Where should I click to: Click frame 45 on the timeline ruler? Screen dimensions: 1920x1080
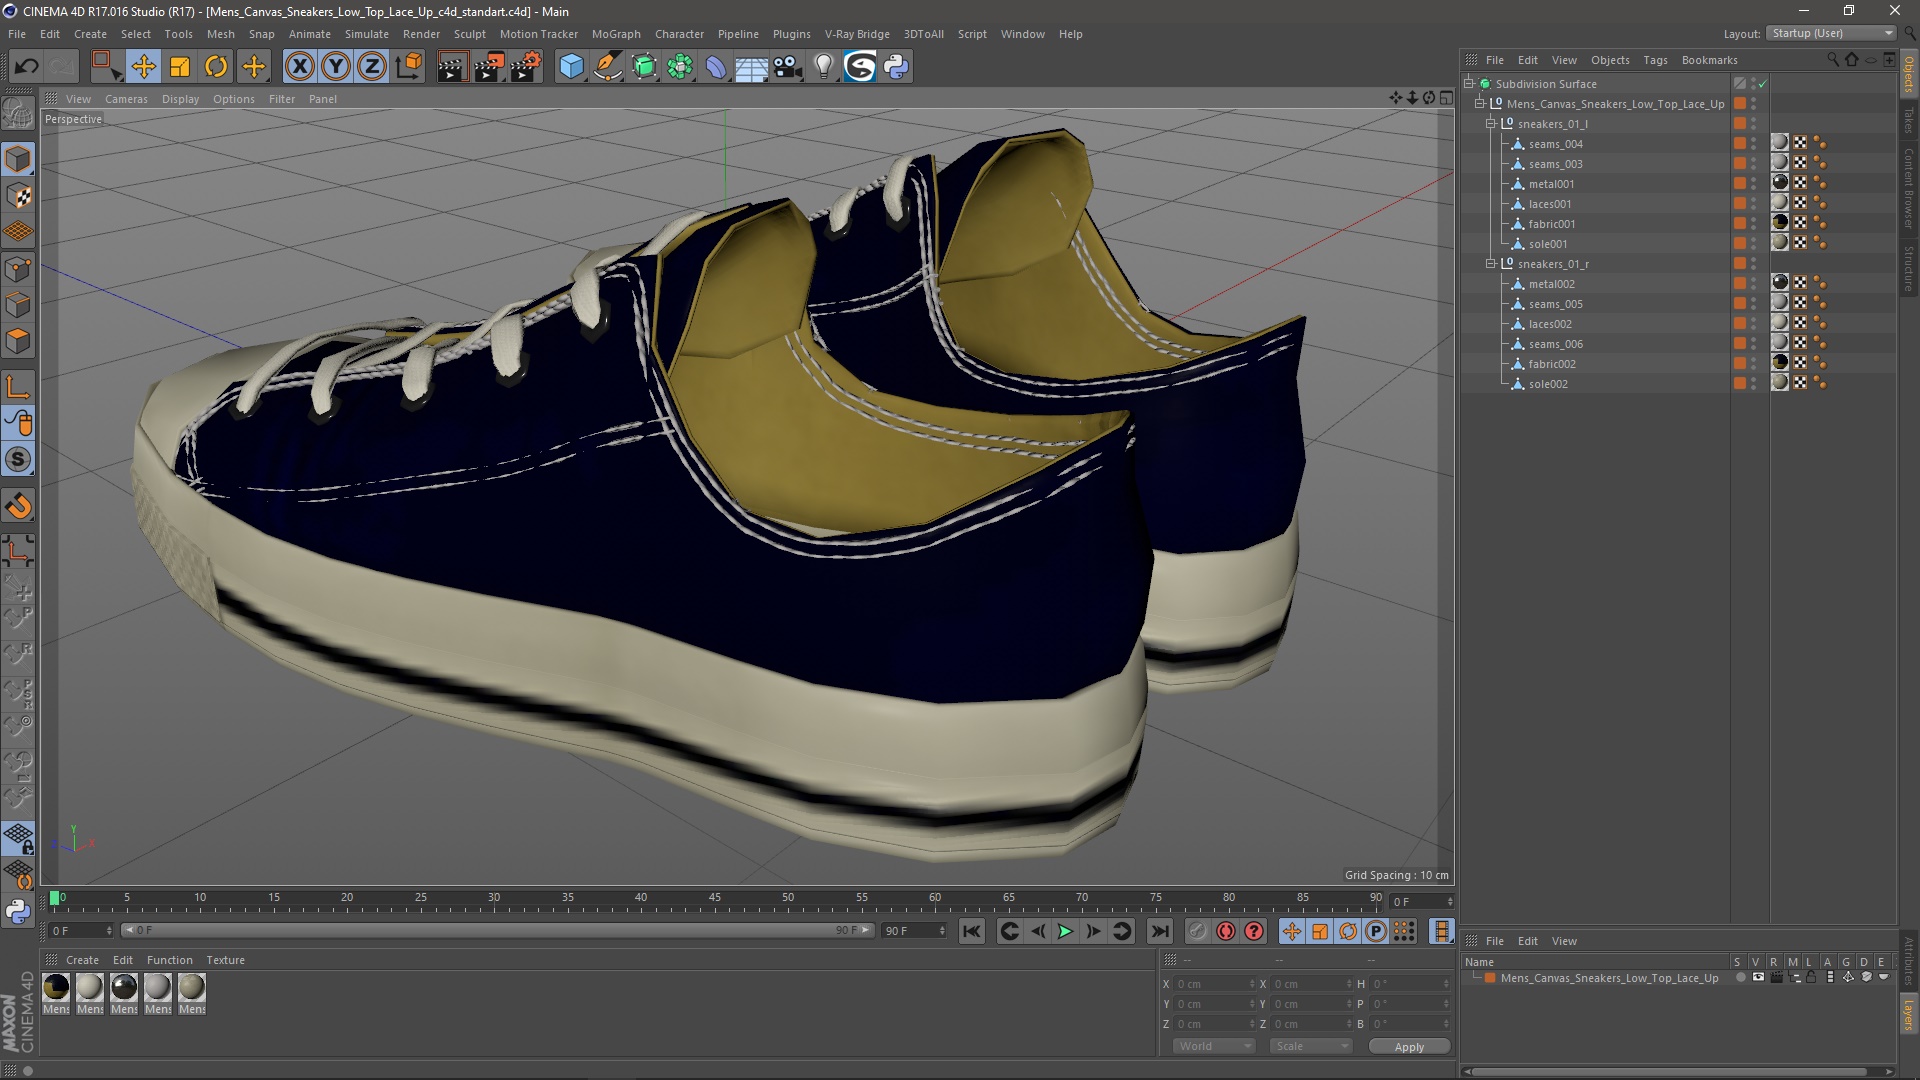pyautogui.click(x=714, y=898)
